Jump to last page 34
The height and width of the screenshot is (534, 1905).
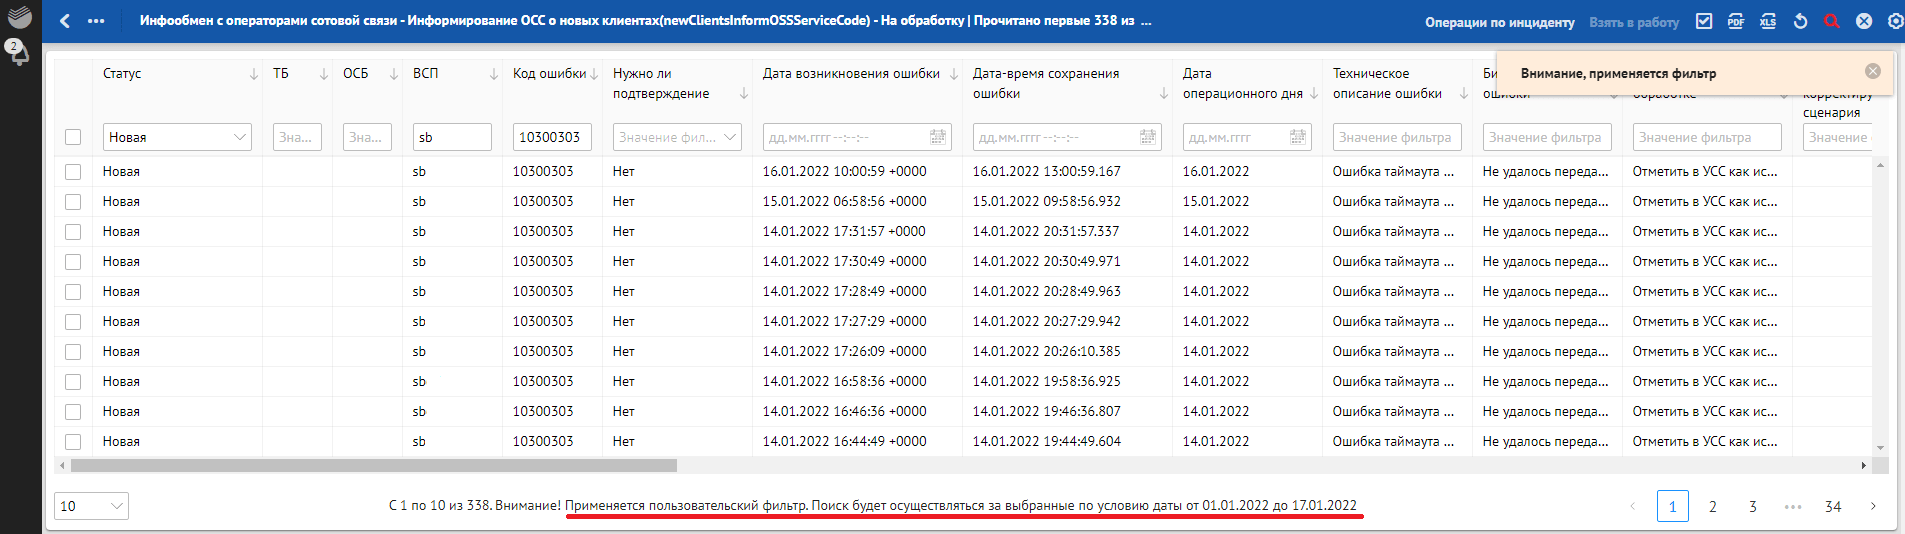point(1832,506)
